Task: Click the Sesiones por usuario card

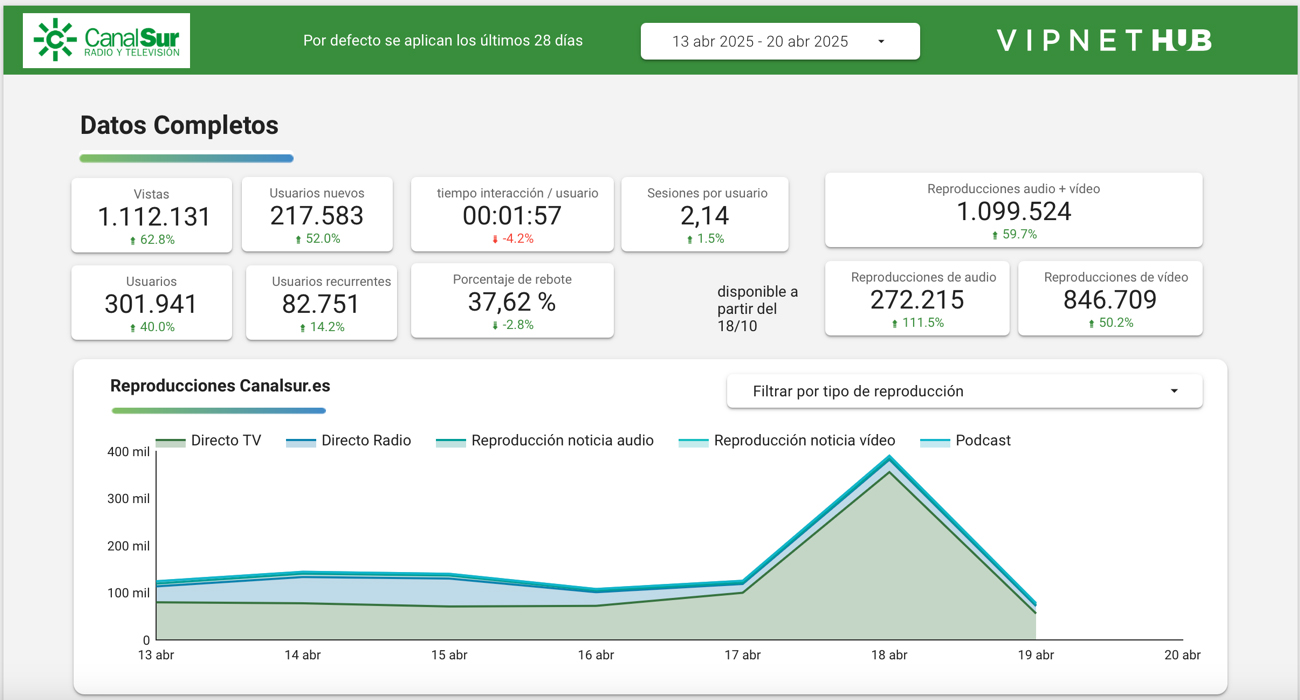Action: pos(705,215)
